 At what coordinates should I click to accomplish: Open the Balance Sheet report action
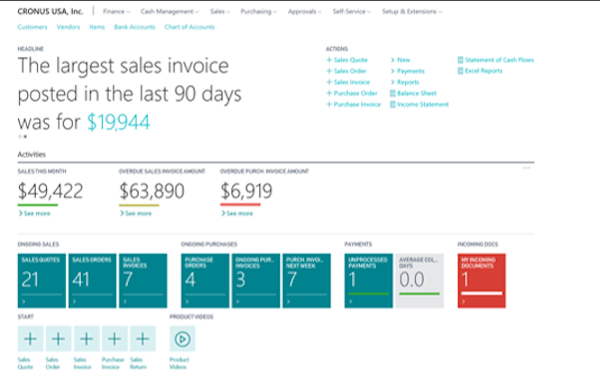click(413, 93)
